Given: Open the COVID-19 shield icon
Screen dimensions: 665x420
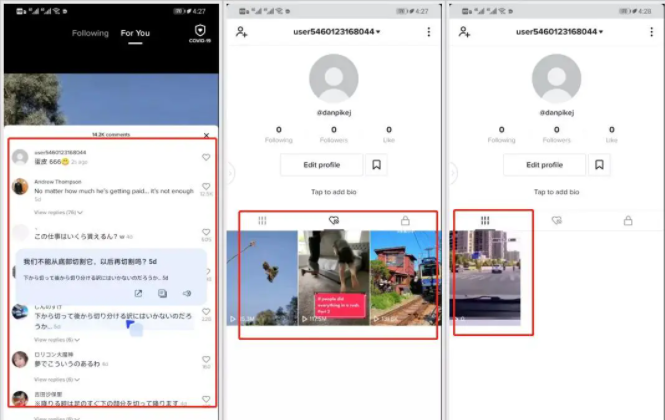Looking at the screenshot, I should click(200, 33).
